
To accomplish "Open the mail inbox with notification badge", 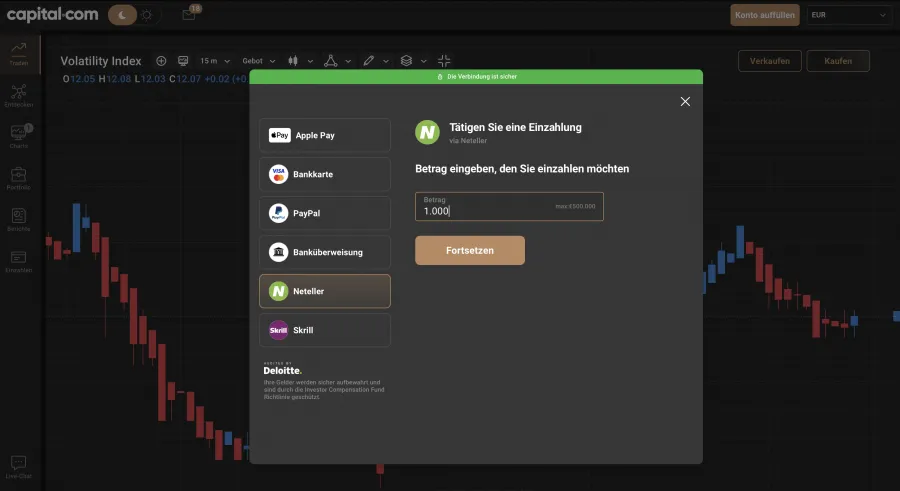I will 189,15.
